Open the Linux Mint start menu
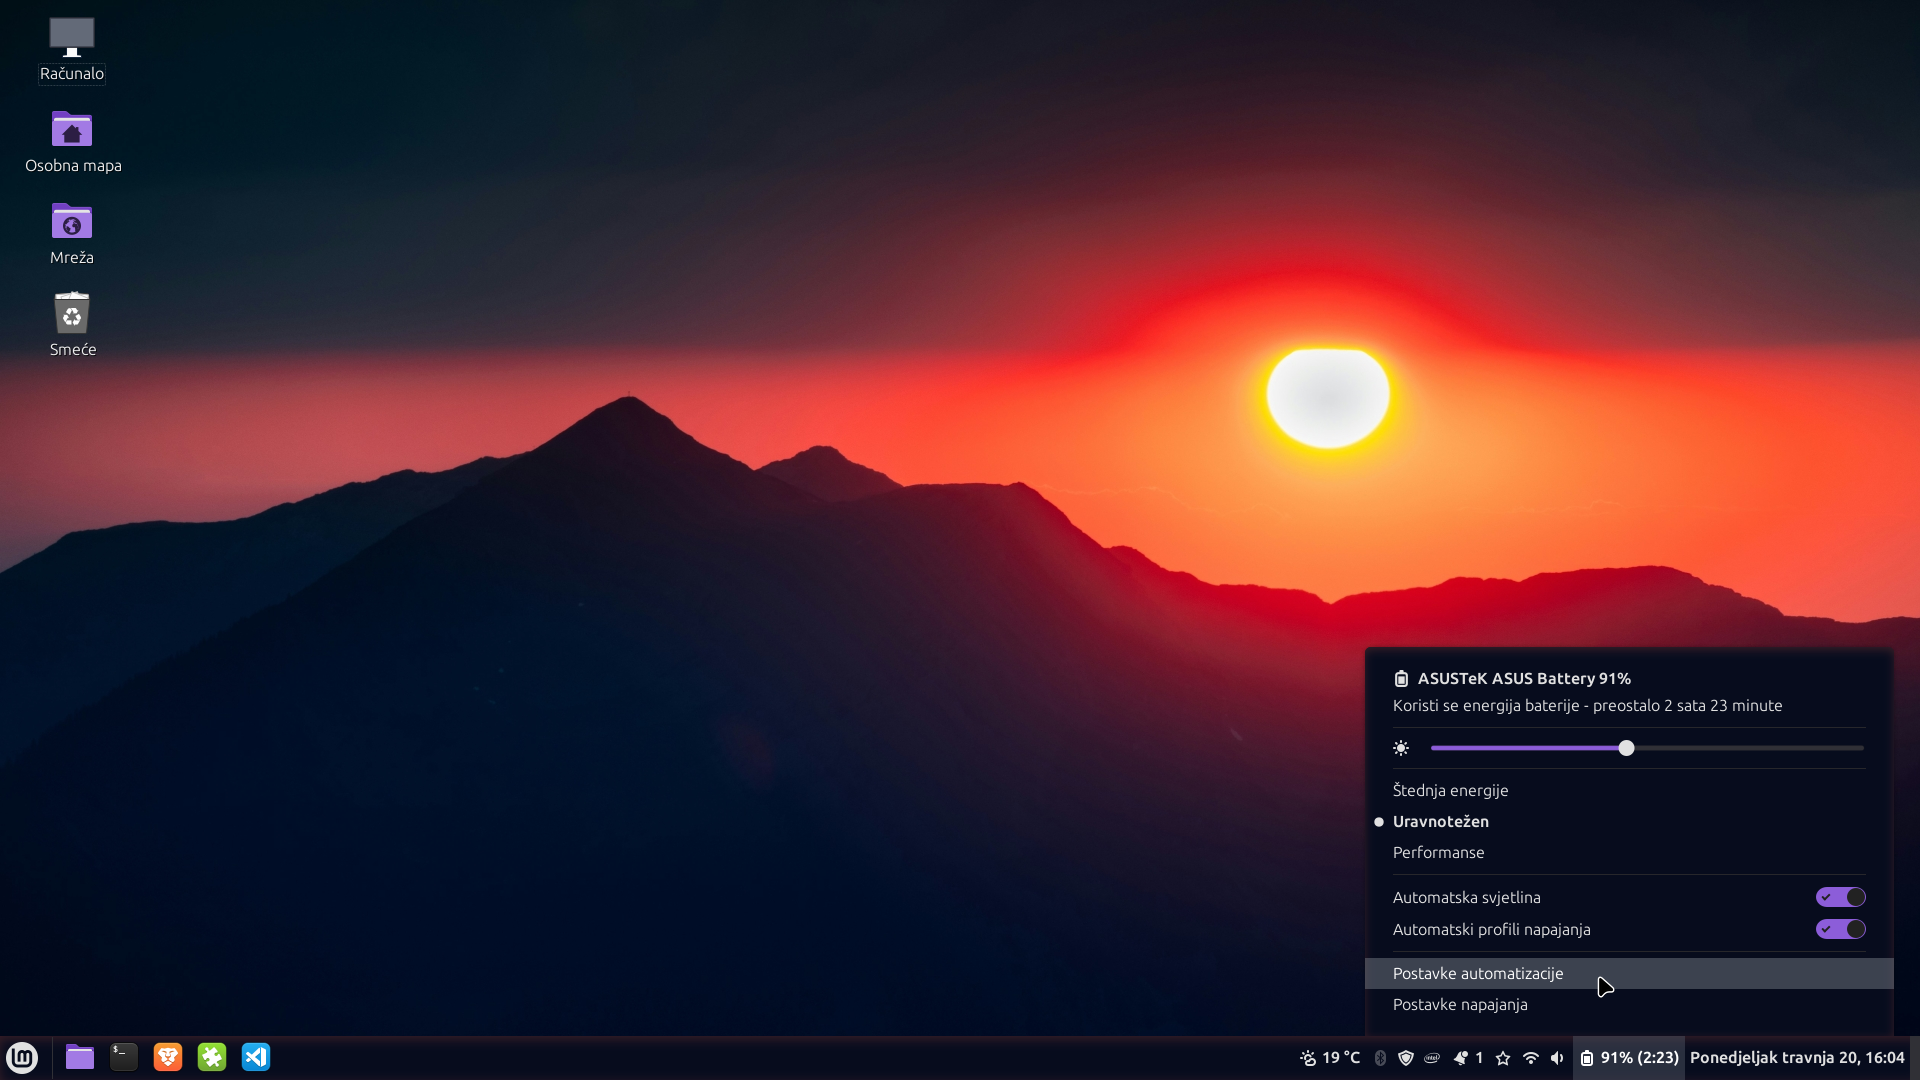The height and width of the screenshot is (1080, 1920). [x=22, y=1057]
